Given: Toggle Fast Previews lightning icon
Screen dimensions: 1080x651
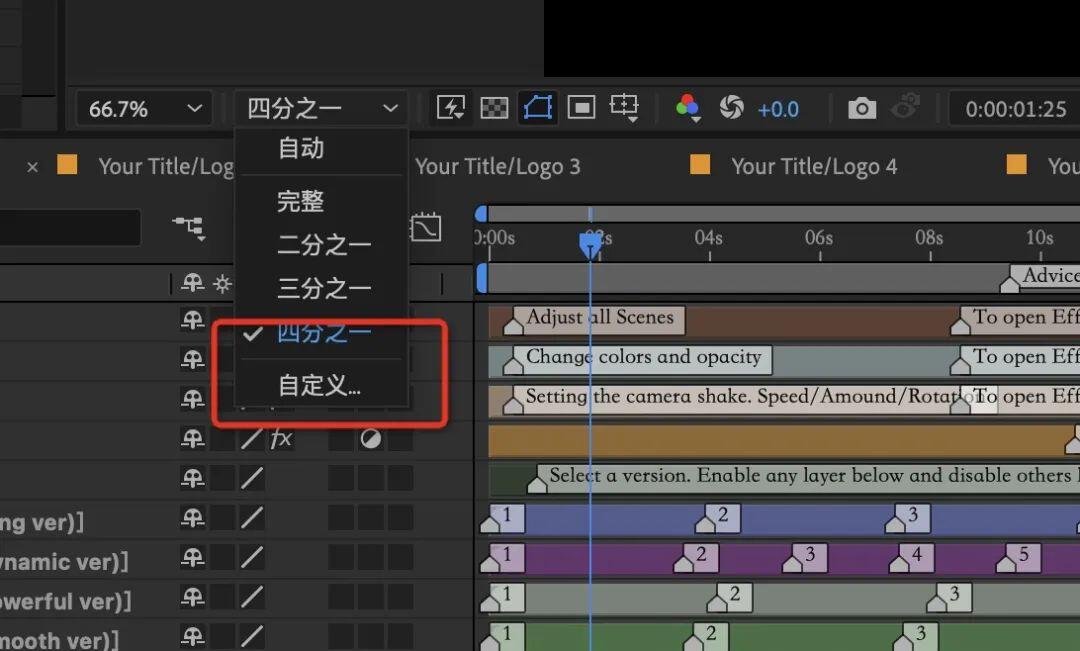Looking at the screenshot, I should tap(450, 108).
